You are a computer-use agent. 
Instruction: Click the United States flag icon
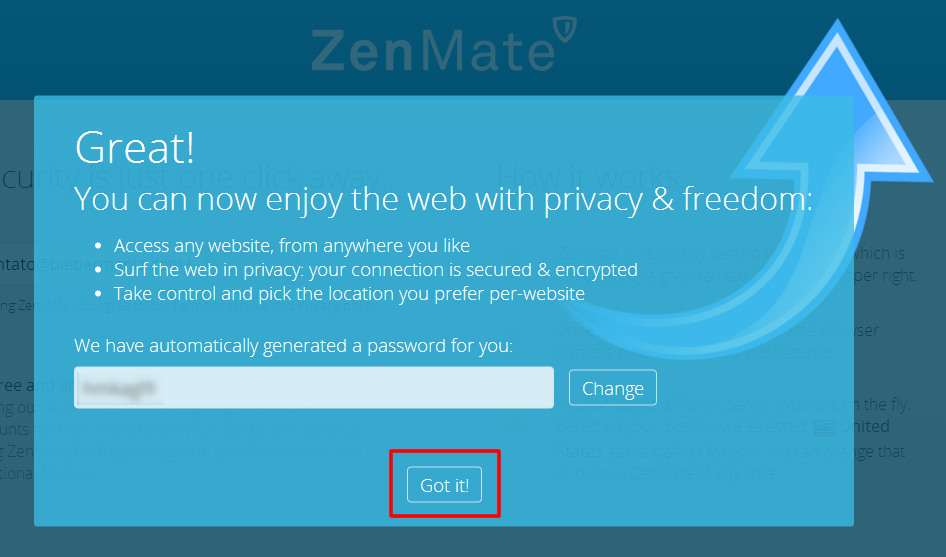[x=825, y=428]
